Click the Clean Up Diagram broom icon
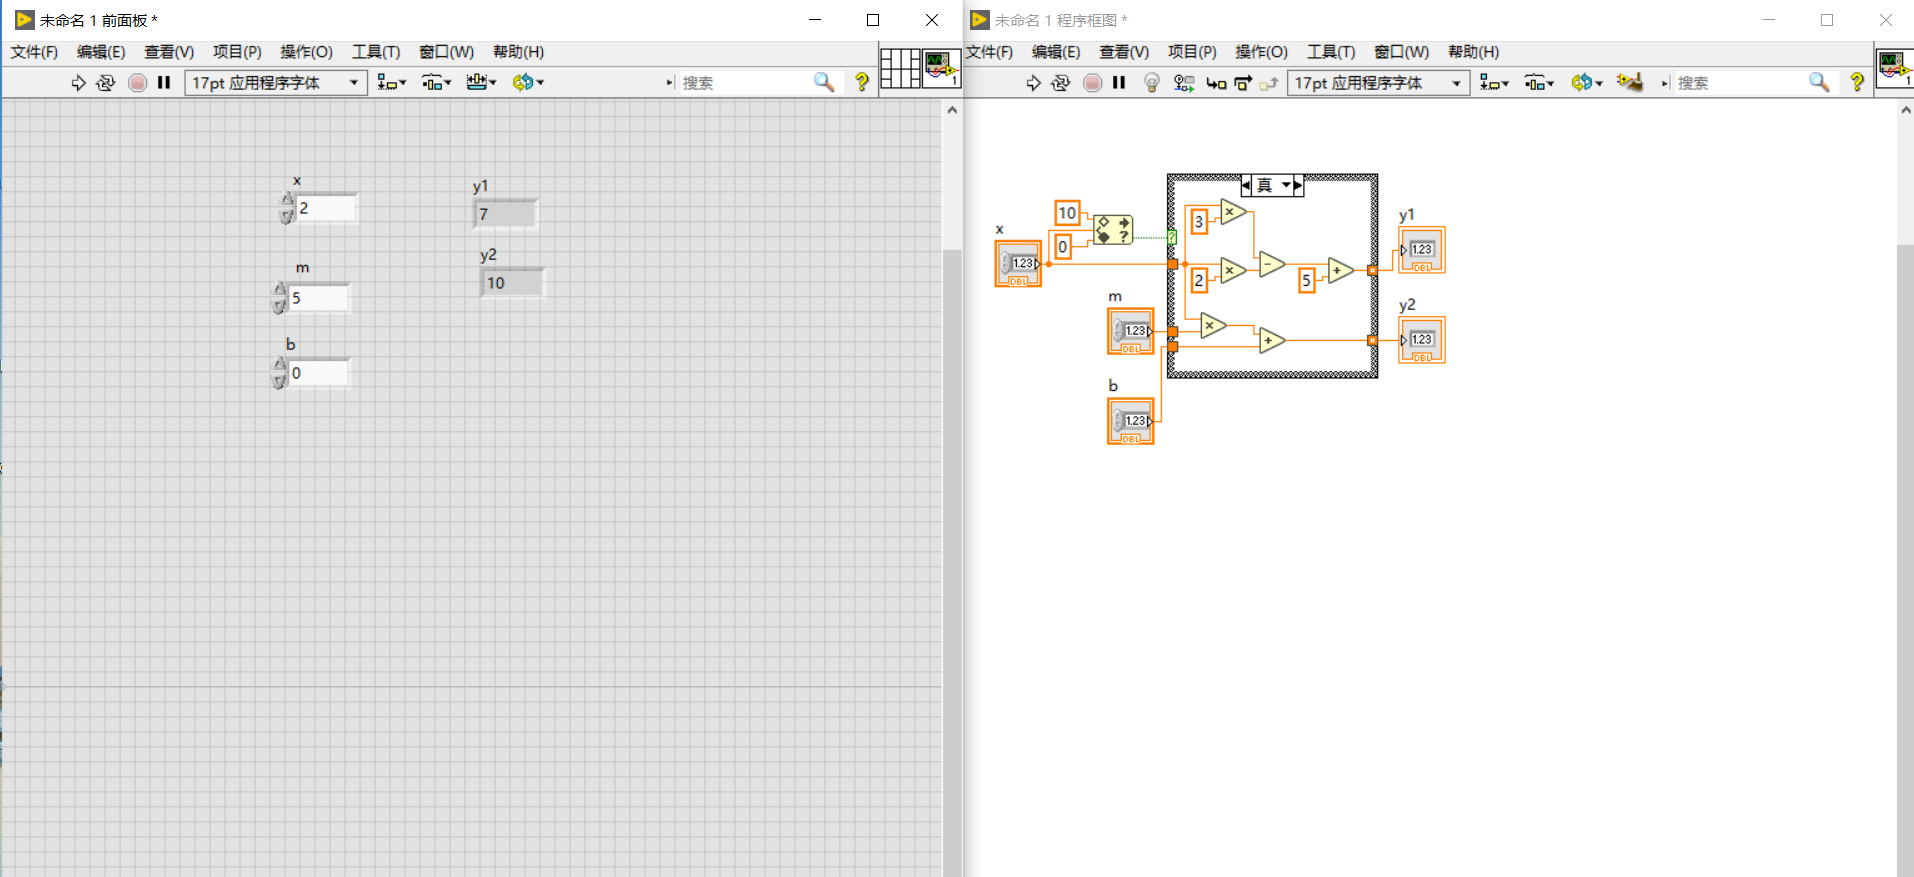The image size is (1914, 877). coord(1630,82)
